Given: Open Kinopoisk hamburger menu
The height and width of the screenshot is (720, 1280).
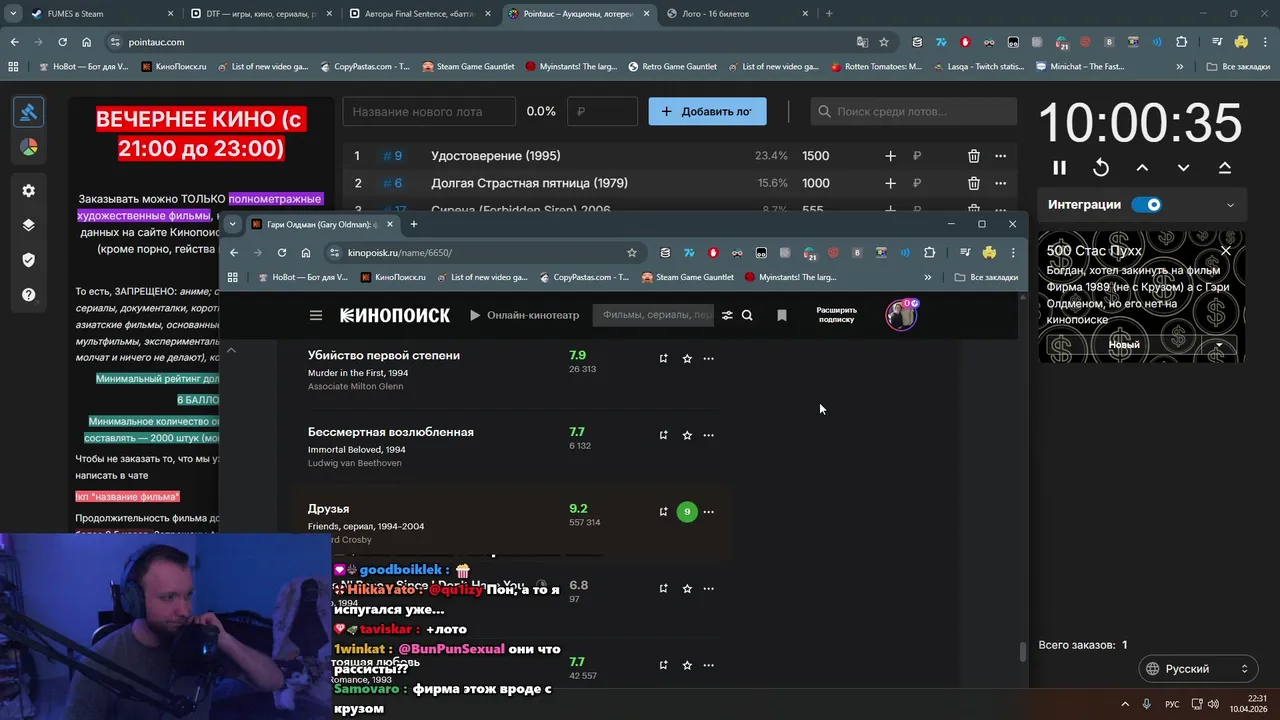Looking at the screenshot, I should coord(316,315).
